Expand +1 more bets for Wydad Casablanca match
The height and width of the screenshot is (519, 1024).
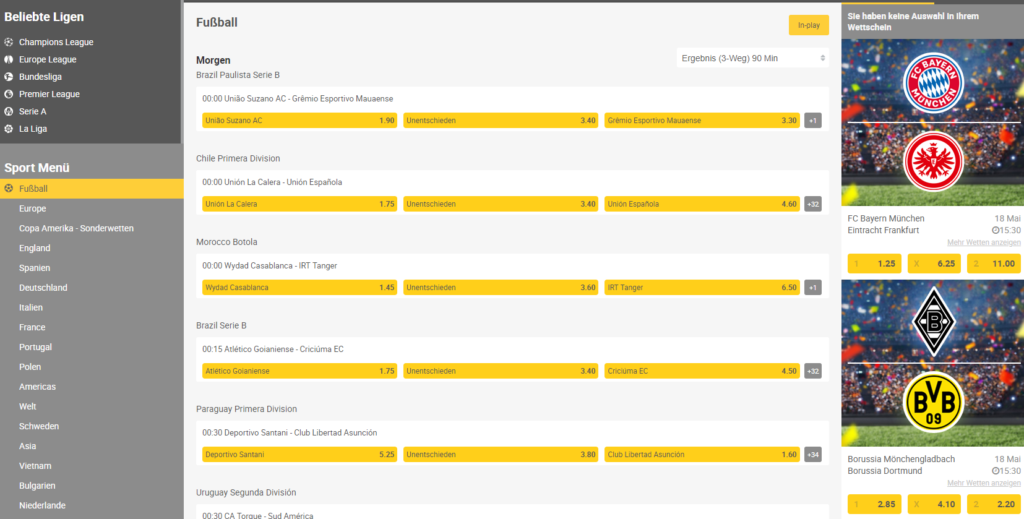pos(813,288)
